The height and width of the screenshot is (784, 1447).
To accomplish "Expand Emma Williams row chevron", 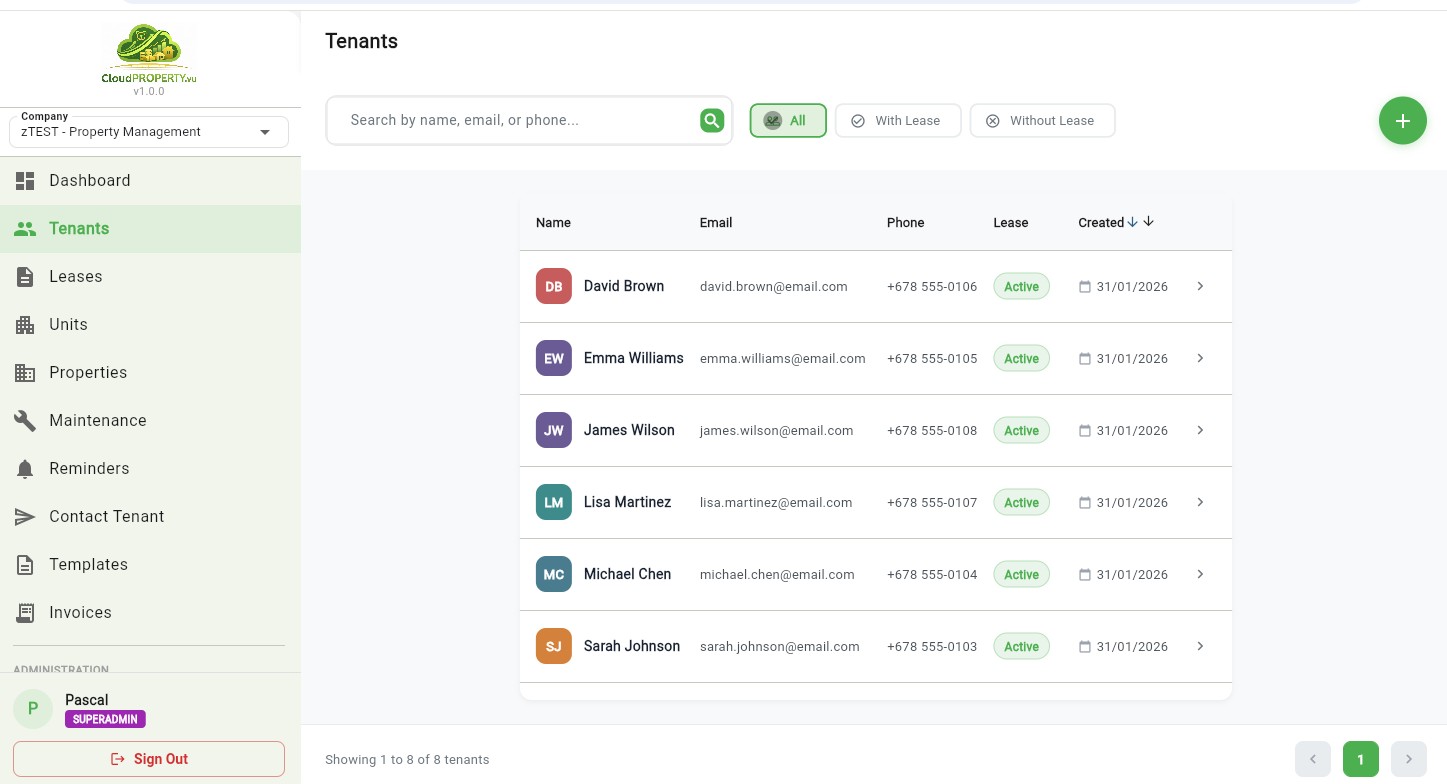I will 1200,358.
